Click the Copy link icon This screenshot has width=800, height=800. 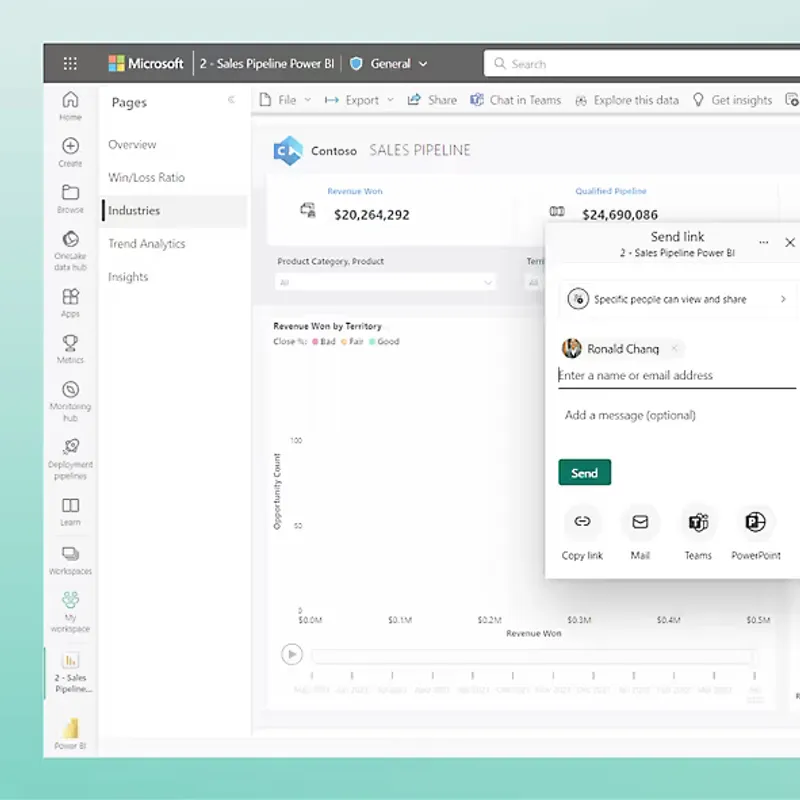point(582,521)
